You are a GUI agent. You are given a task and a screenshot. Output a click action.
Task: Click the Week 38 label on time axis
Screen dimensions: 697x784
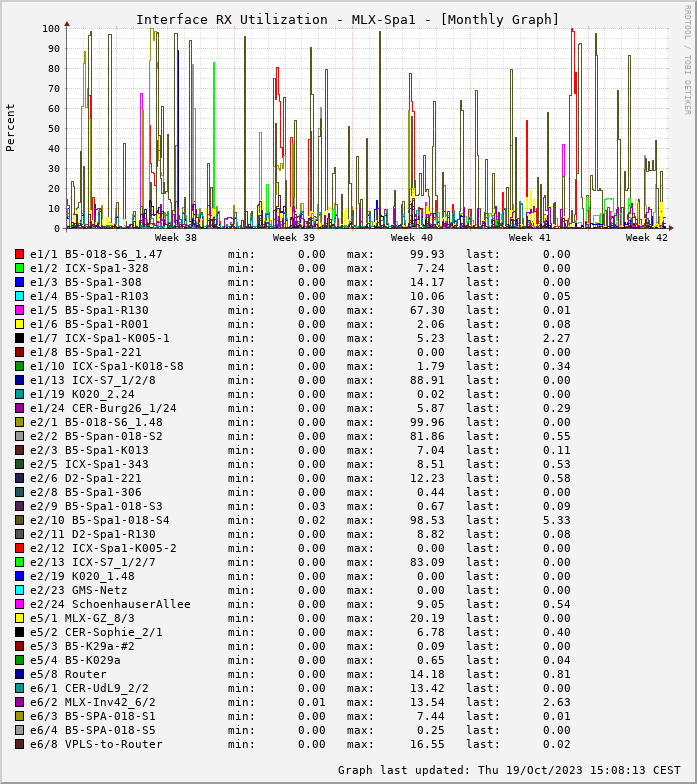pyautogui.click(x=176, y=238)
